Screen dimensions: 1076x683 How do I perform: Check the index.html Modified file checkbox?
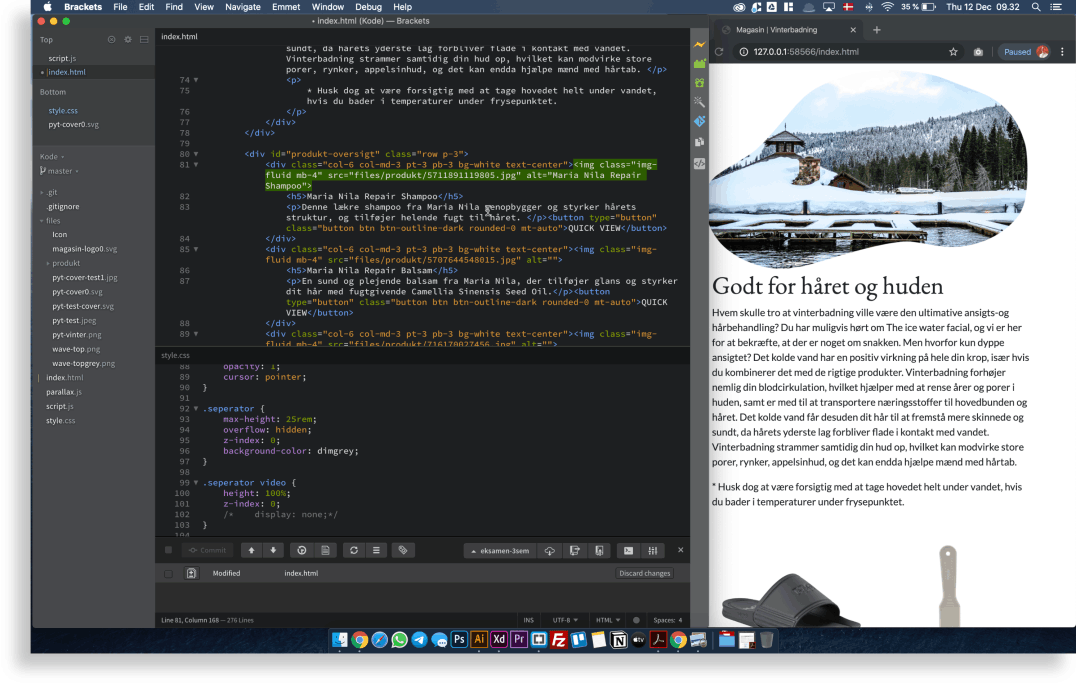pos(168,573)
